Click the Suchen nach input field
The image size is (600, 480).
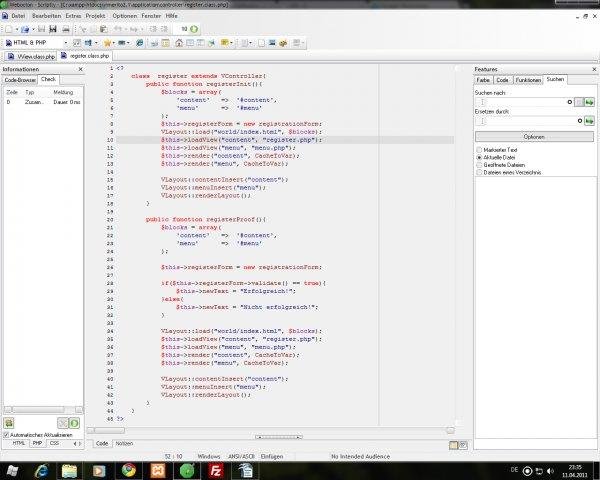coord(520,102)
